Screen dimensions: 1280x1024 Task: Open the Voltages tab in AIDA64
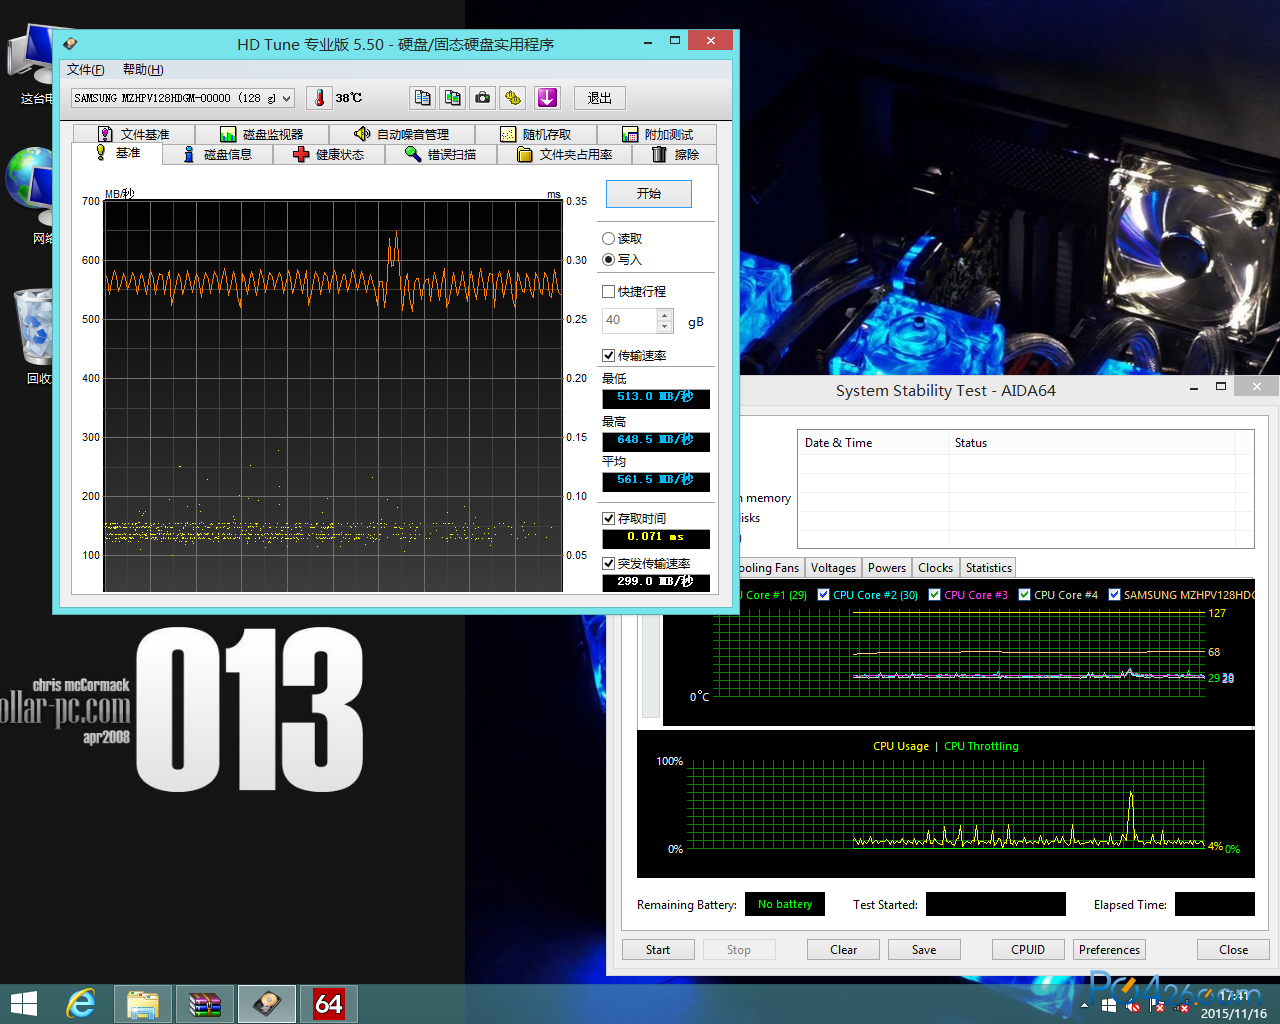click(833, 568)
